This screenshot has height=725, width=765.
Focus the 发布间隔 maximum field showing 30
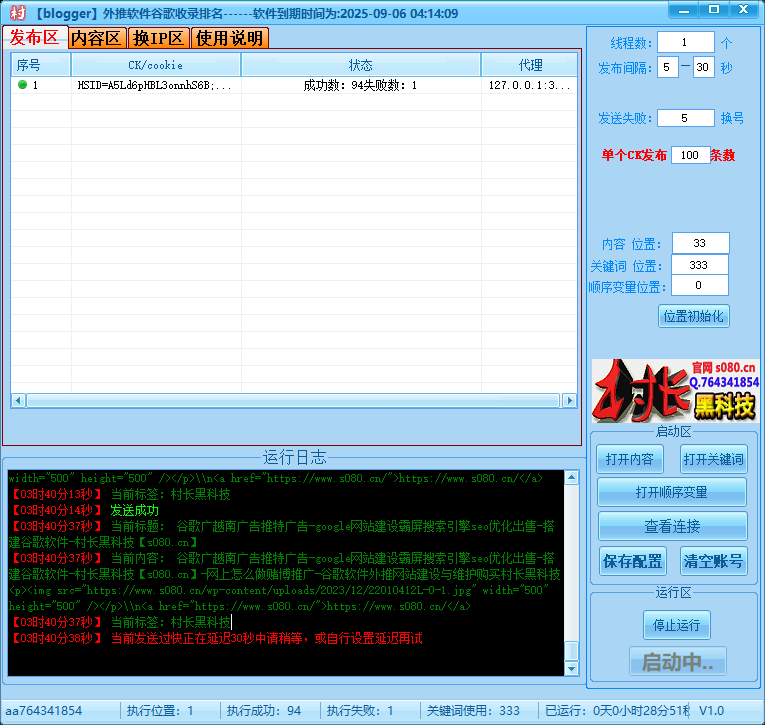pyautogui.click(x=703, y=67)
